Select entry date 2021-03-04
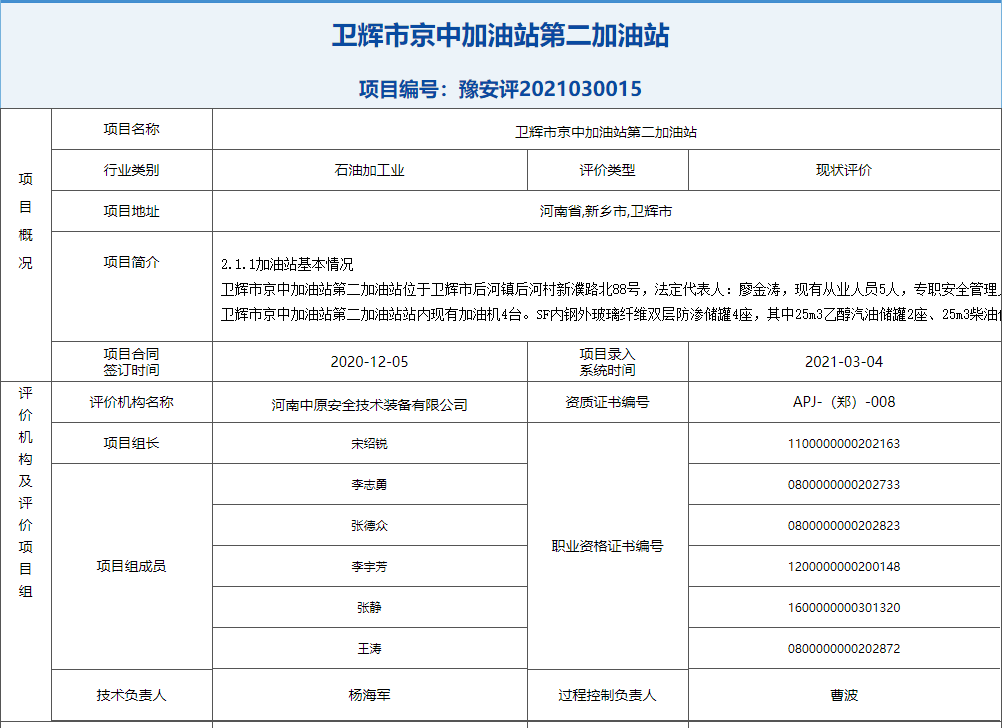Screen dimensions: 1002x728 coord(844,362)
